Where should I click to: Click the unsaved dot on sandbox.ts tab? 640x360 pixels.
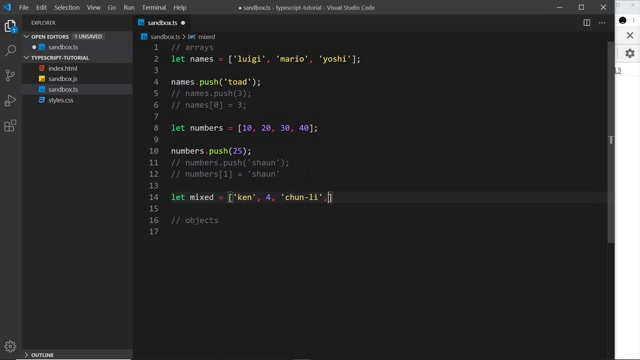pos(183,23)
